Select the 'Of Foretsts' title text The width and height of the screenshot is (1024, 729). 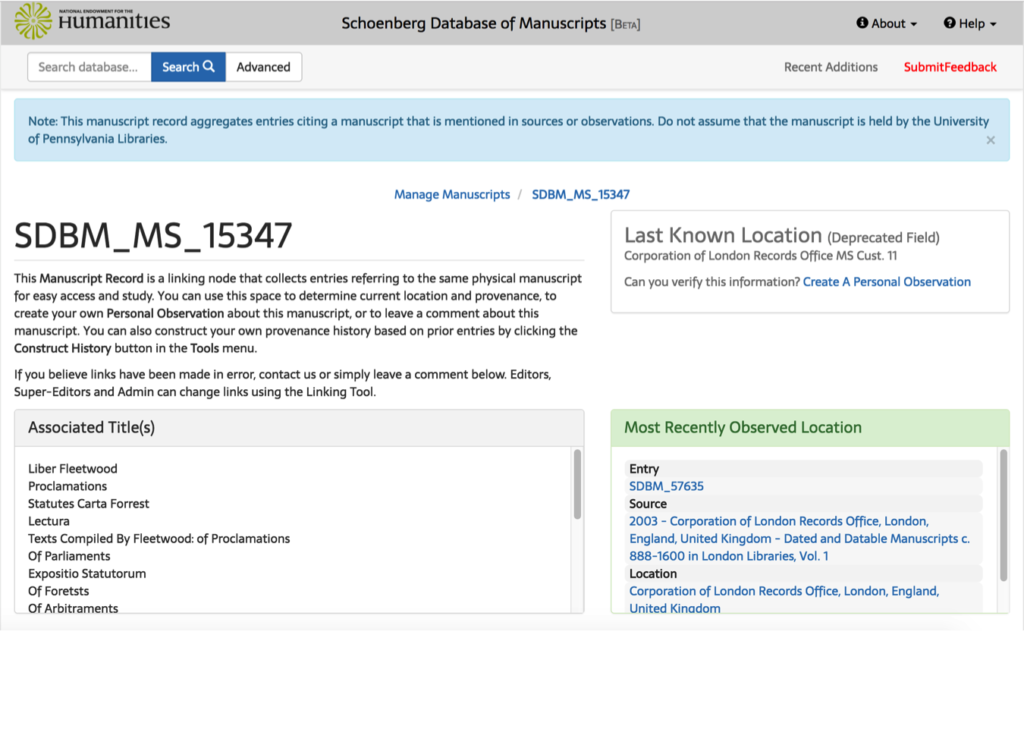pyautogui.click(x=58, y=591)
